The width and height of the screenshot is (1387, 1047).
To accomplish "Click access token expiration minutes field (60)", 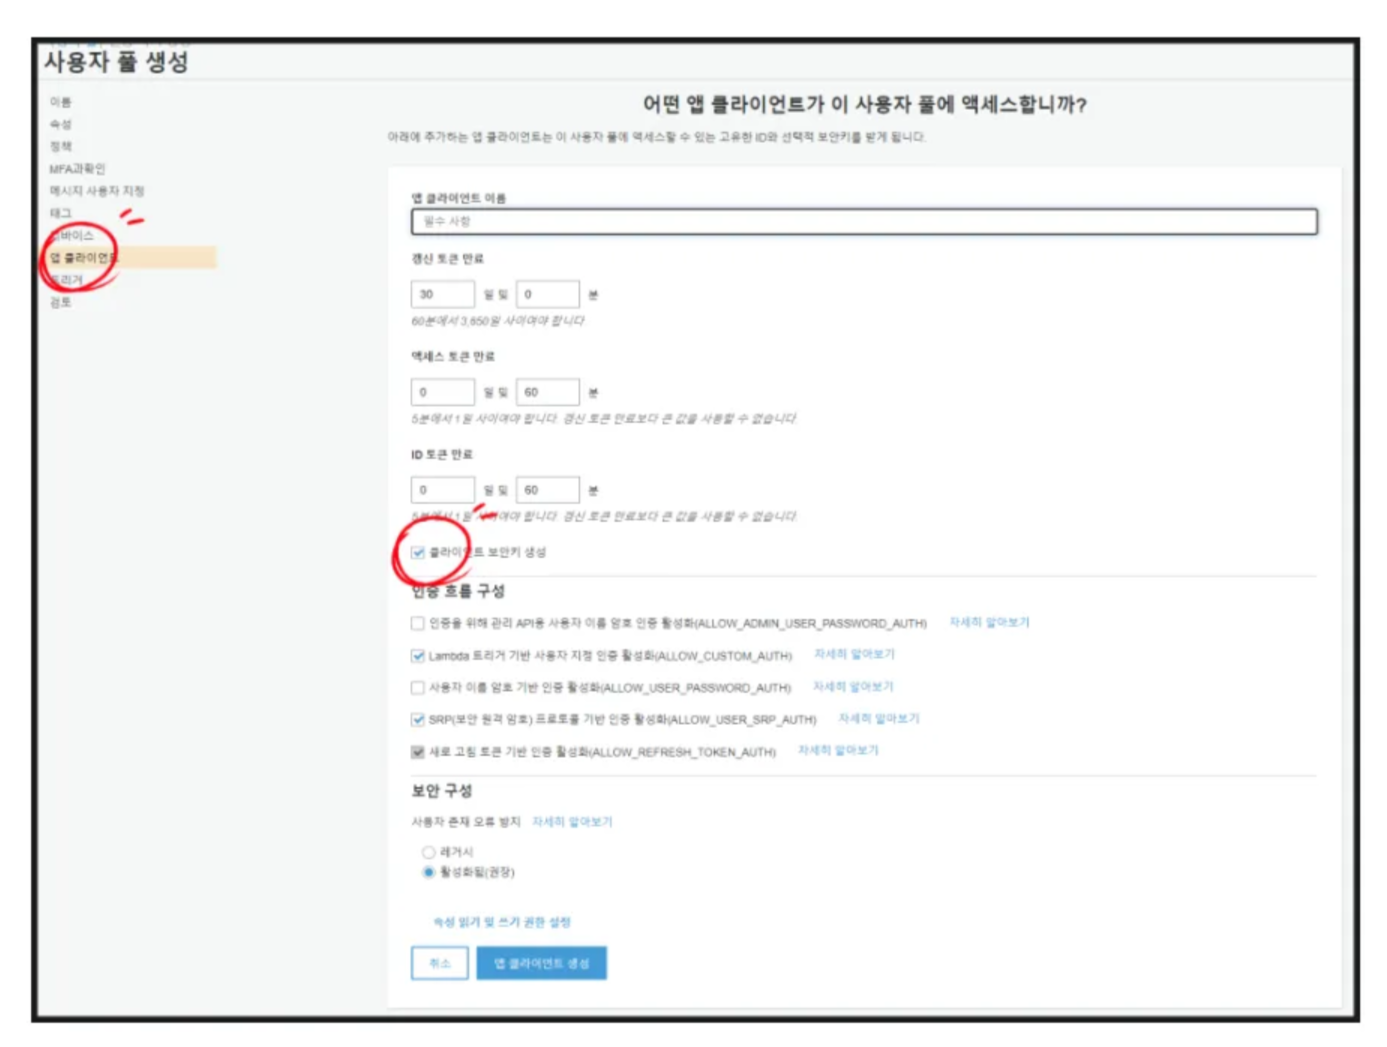I will pyautogui.click(x=548, y=392).
